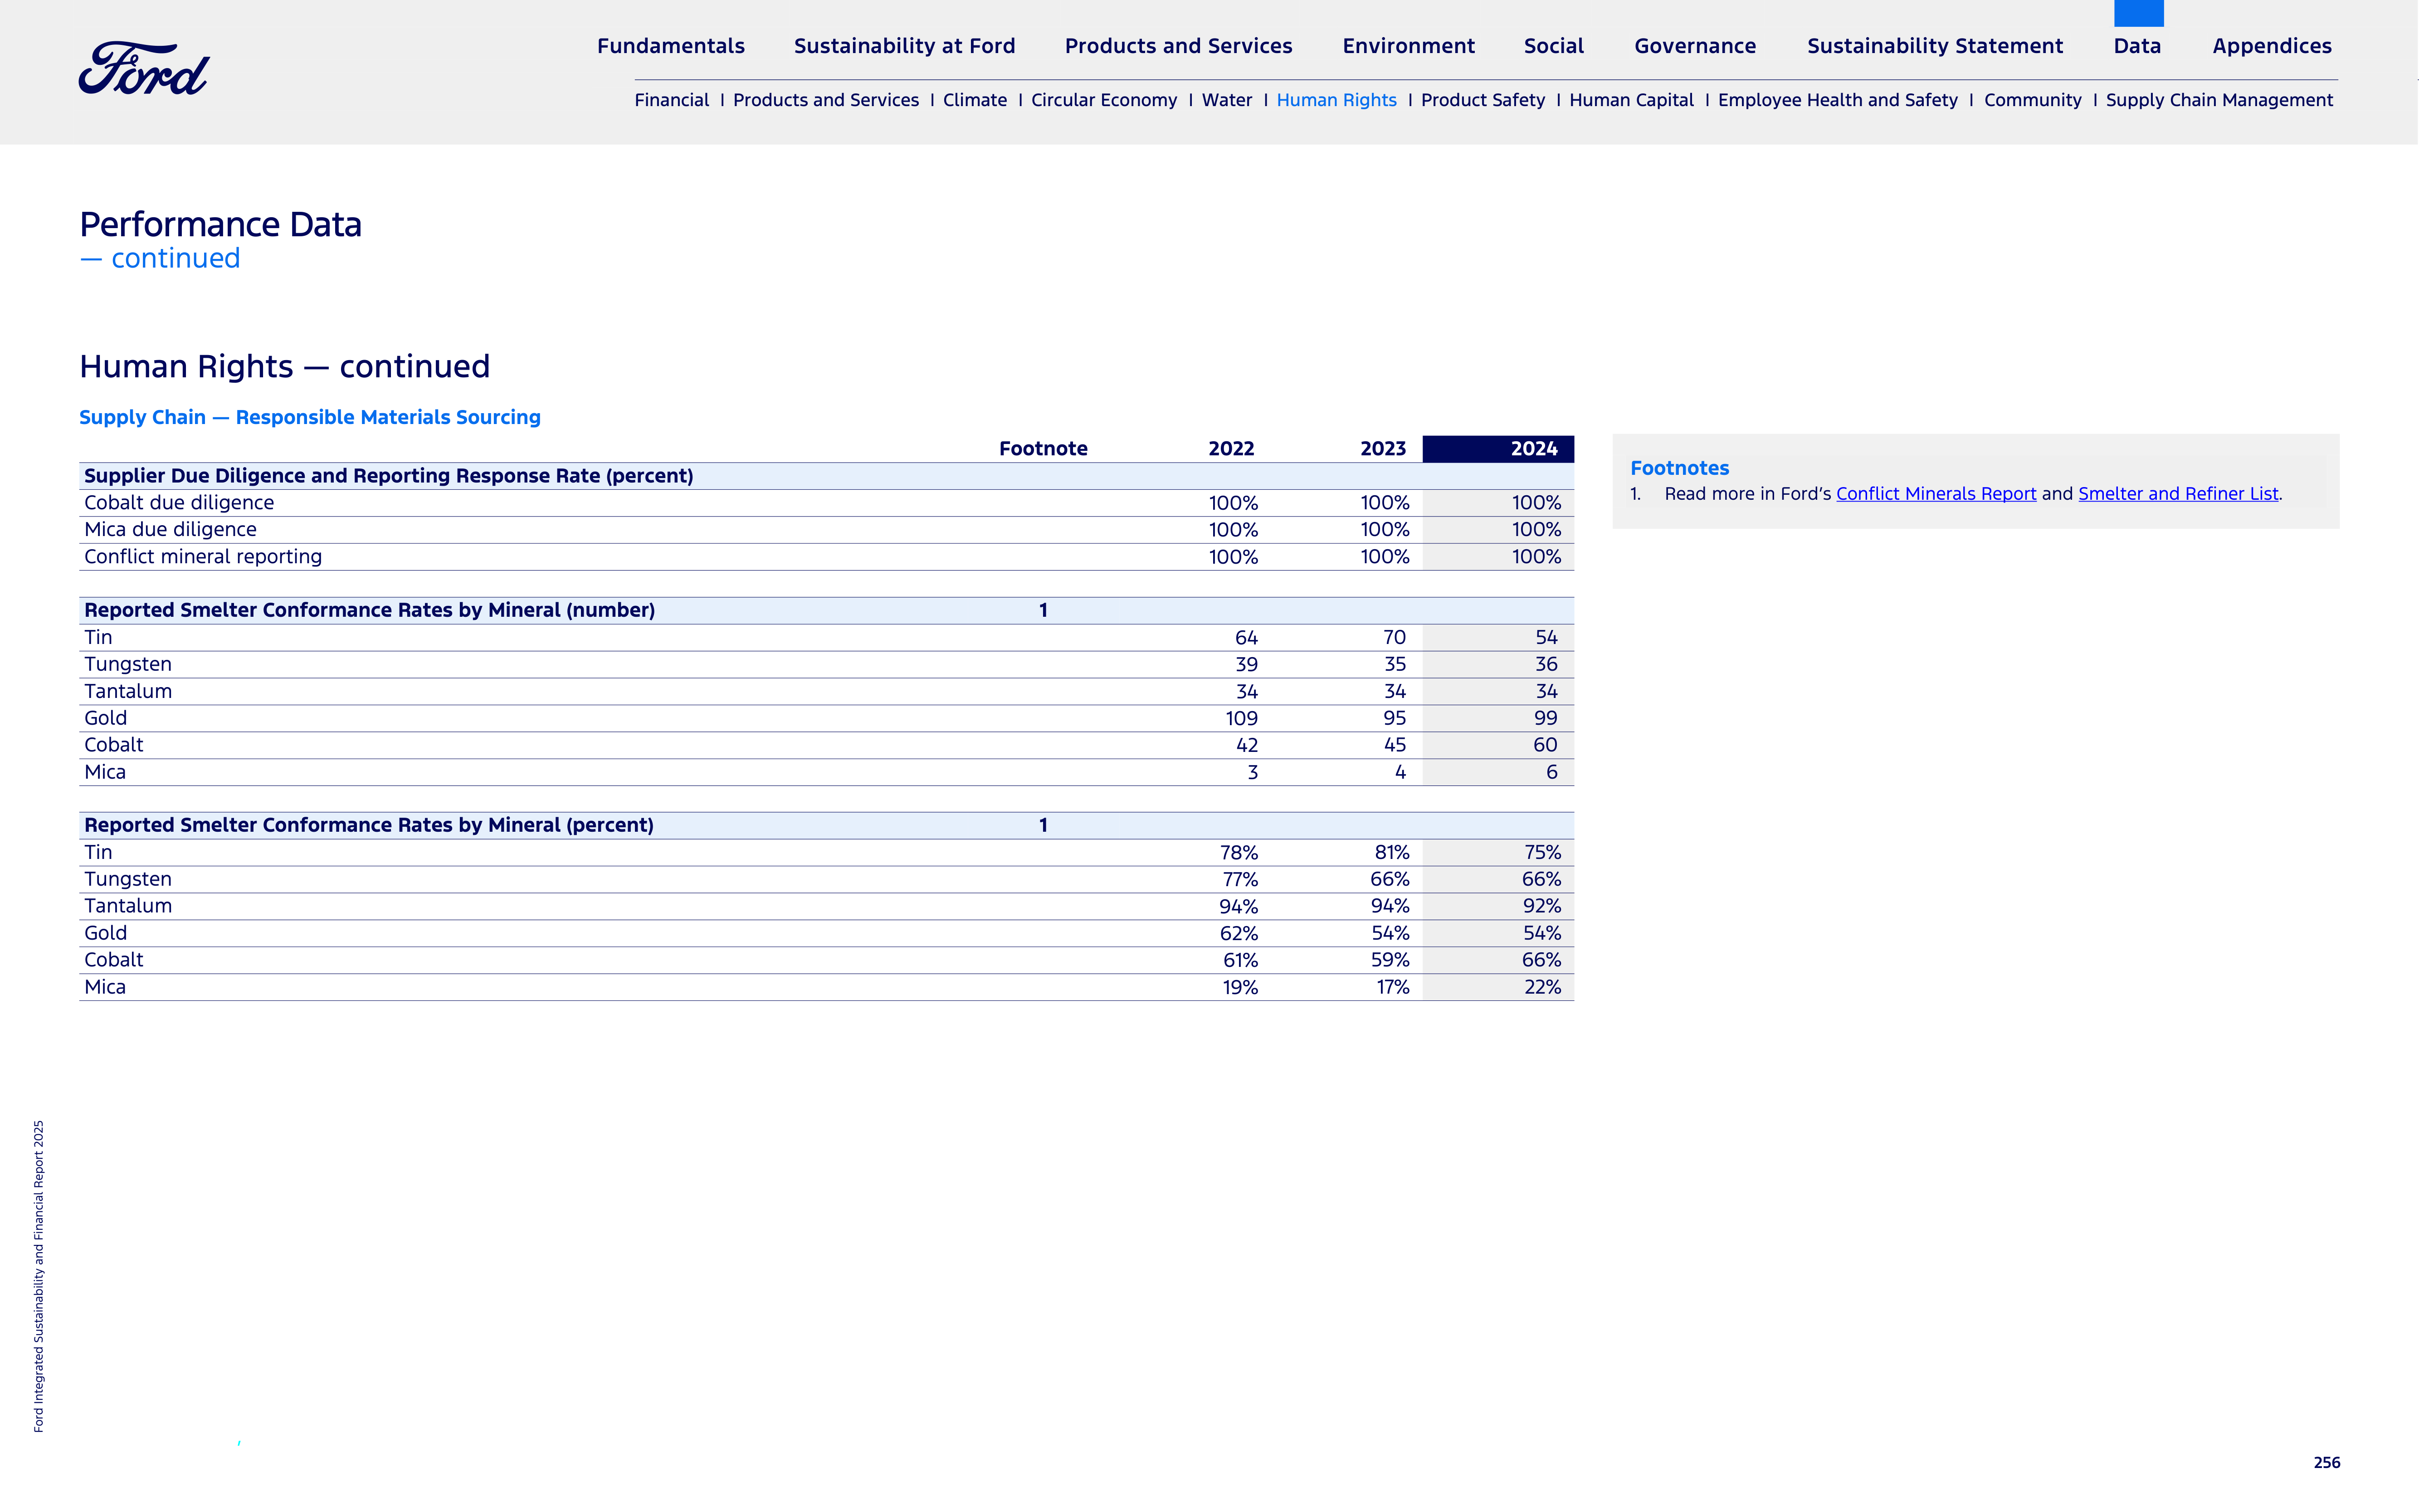The image size is (2419, 1512).
Task: Select the Human Rights subsection link
Action: (x=1336, y=100)
